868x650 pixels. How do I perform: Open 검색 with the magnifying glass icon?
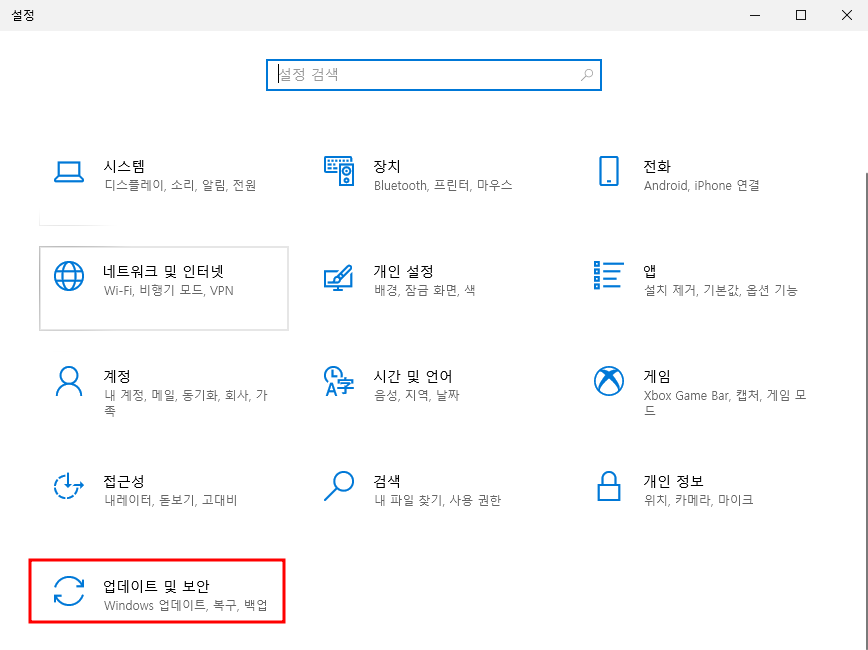pyautogui.click(x=340, y=488)
